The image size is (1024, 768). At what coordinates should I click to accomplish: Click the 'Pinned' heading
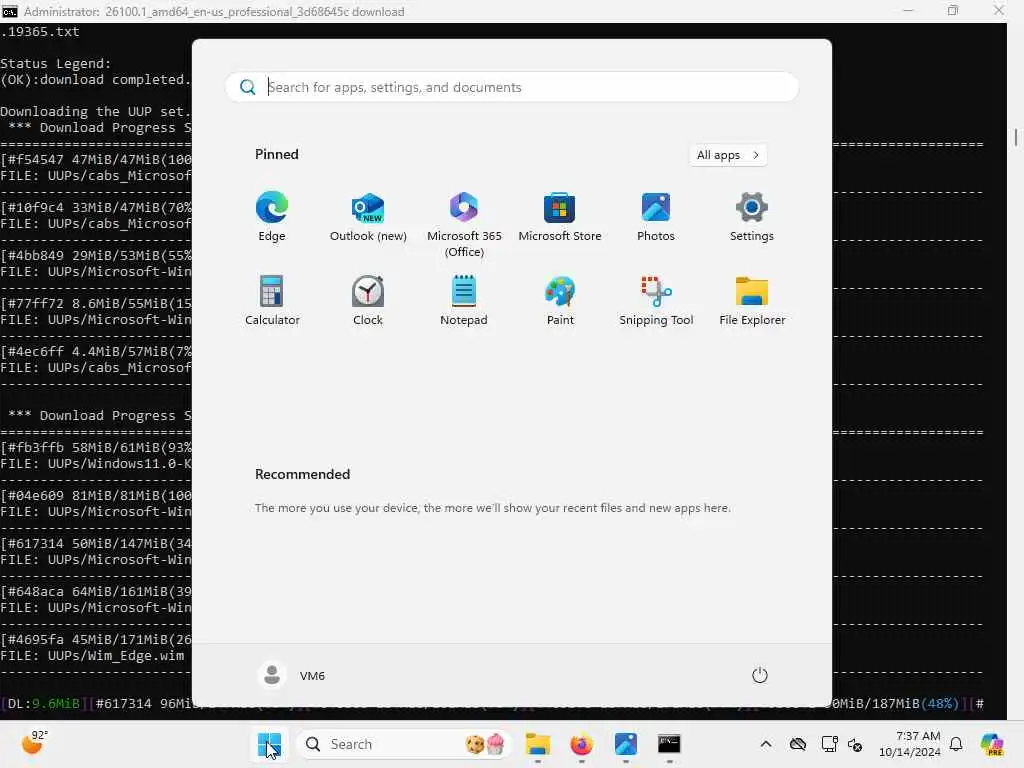pyautogui.click(x=277, y=154)
